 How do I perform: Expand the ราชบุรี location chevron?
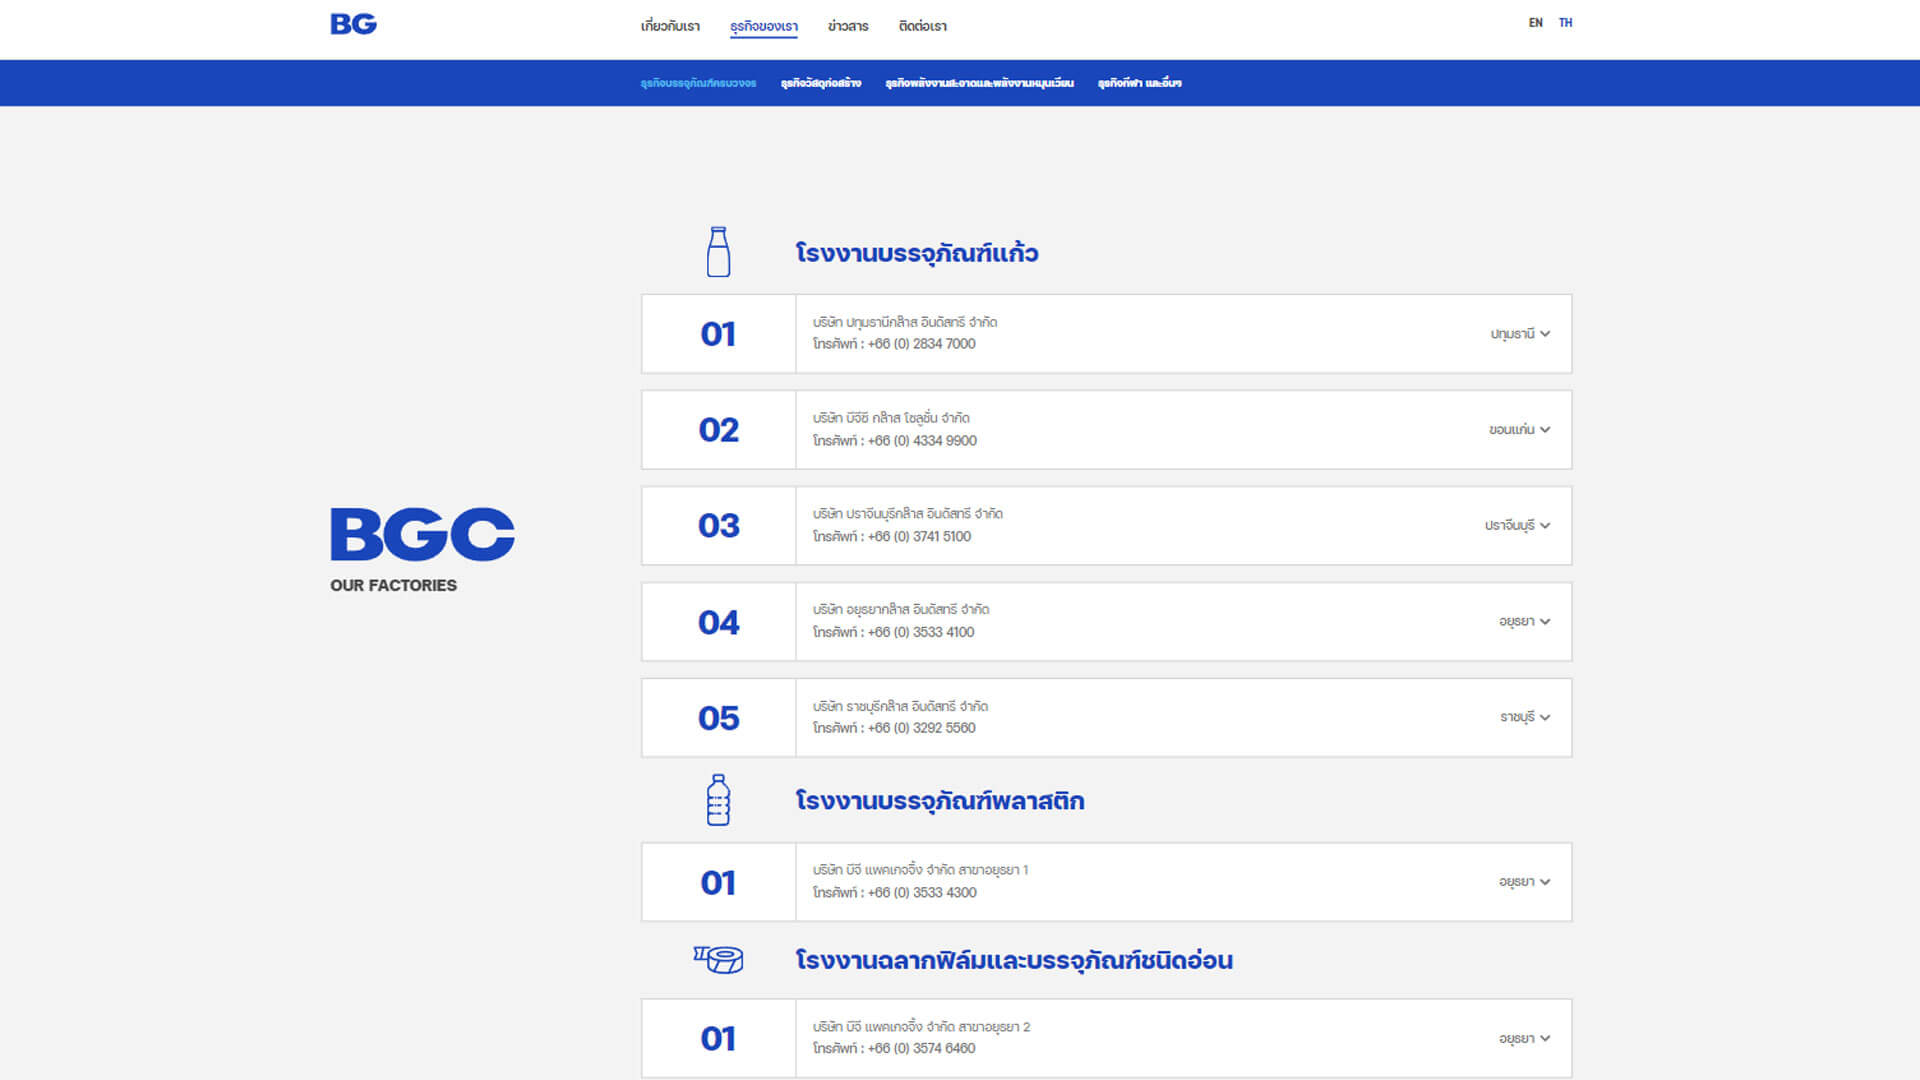[x=1545, y=718]
